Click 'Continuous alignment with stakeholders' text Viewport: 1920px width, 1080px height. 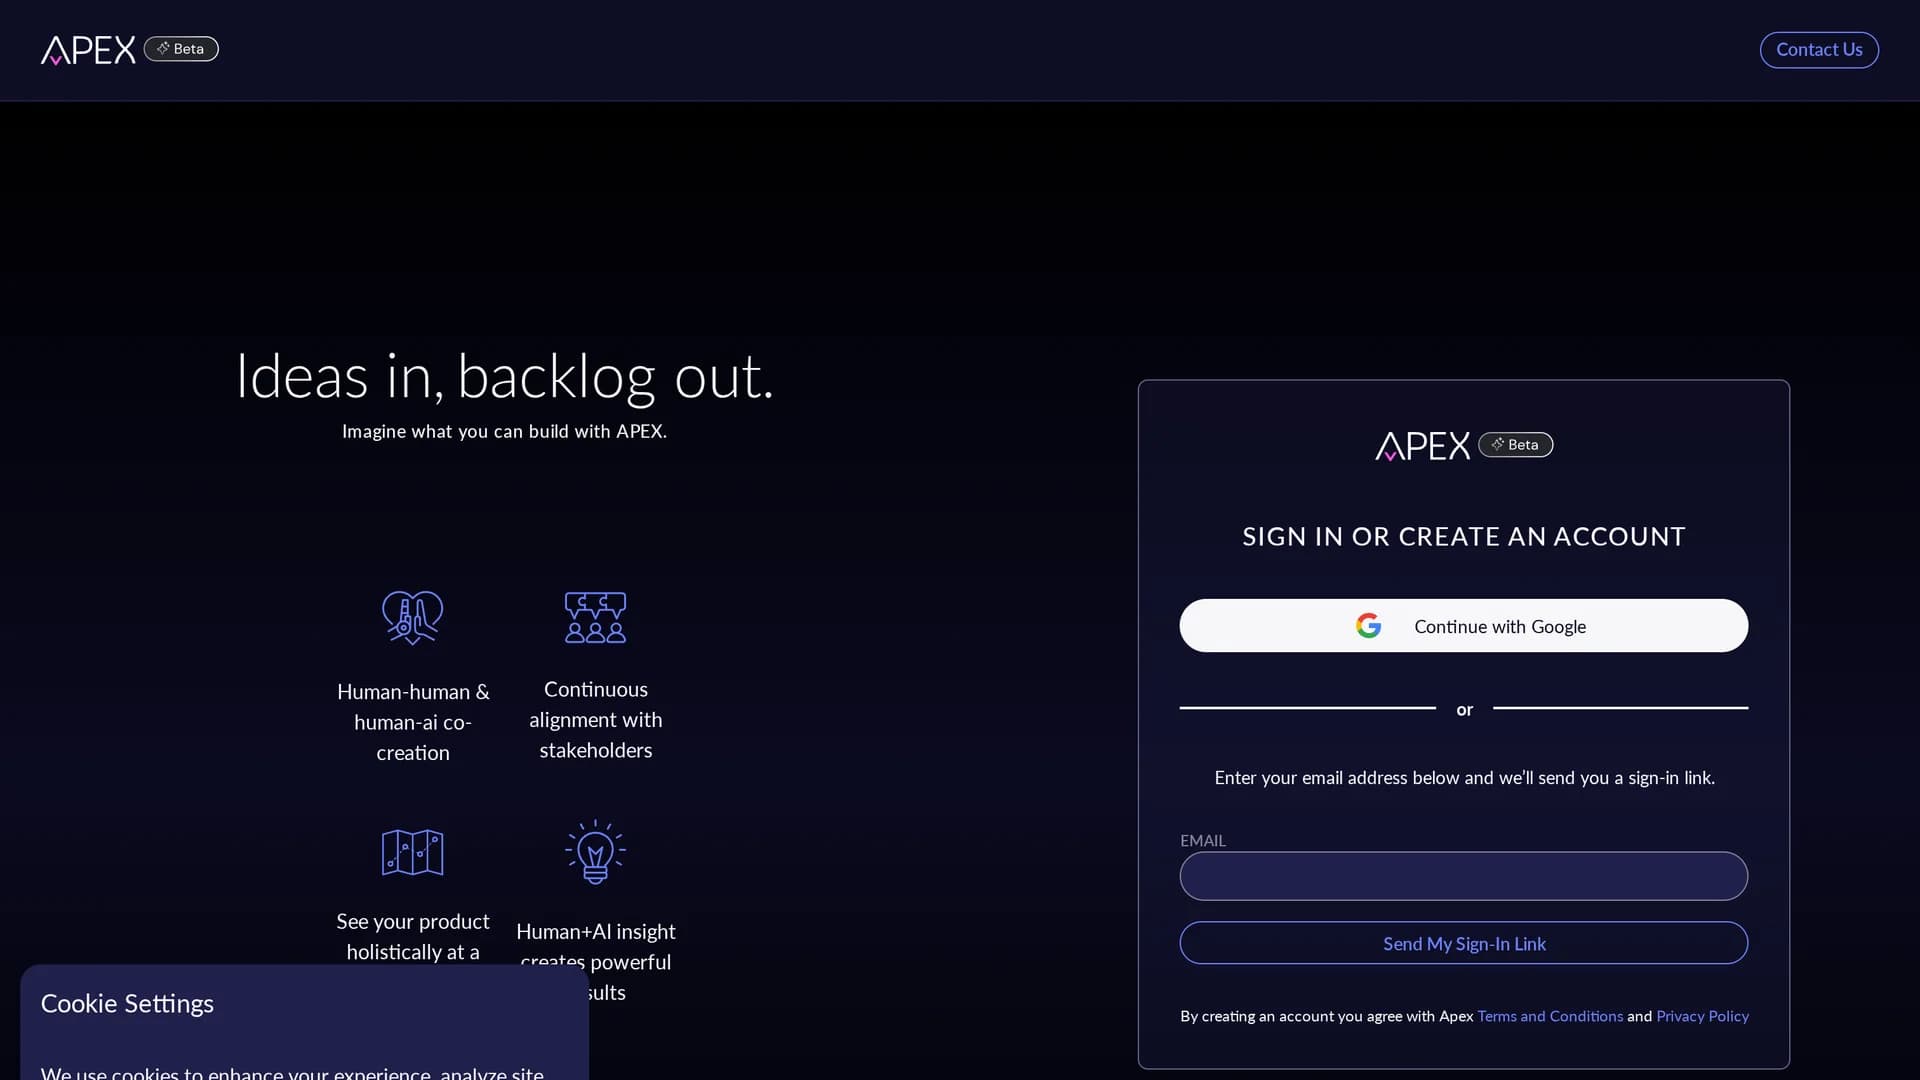[596, 720]
